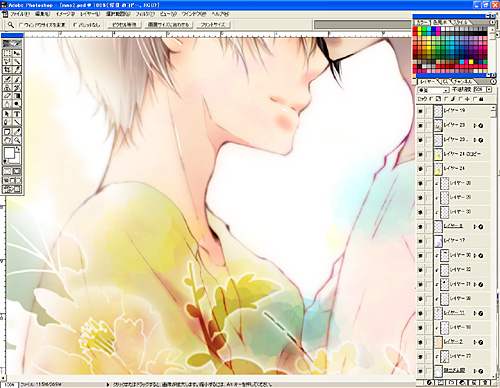Expand effects of layer レイヤー 2
The image size is (500, 388).
pos(475,342)
